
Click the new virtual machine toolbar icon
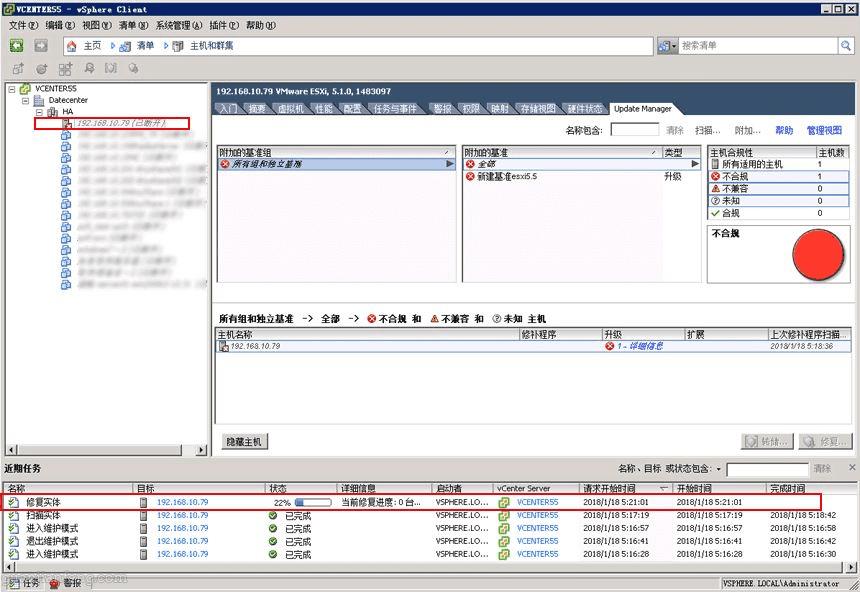click(18, 69)
